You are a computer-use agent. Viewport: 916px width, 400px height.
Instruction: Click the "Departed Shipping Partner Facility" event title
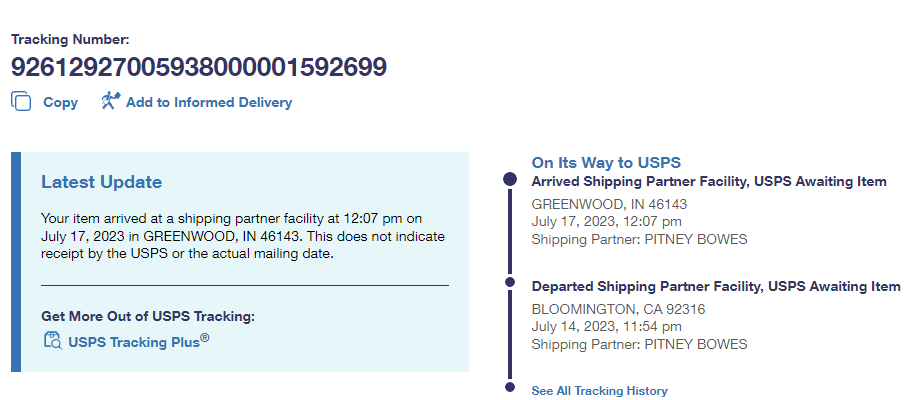coord(715,286)
